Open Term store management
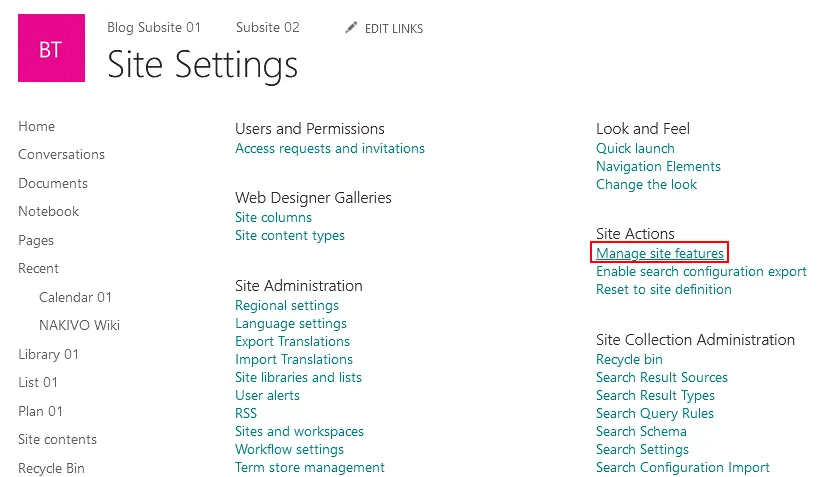Viewport: 817px width, 477px height. (x=309, y=468)
